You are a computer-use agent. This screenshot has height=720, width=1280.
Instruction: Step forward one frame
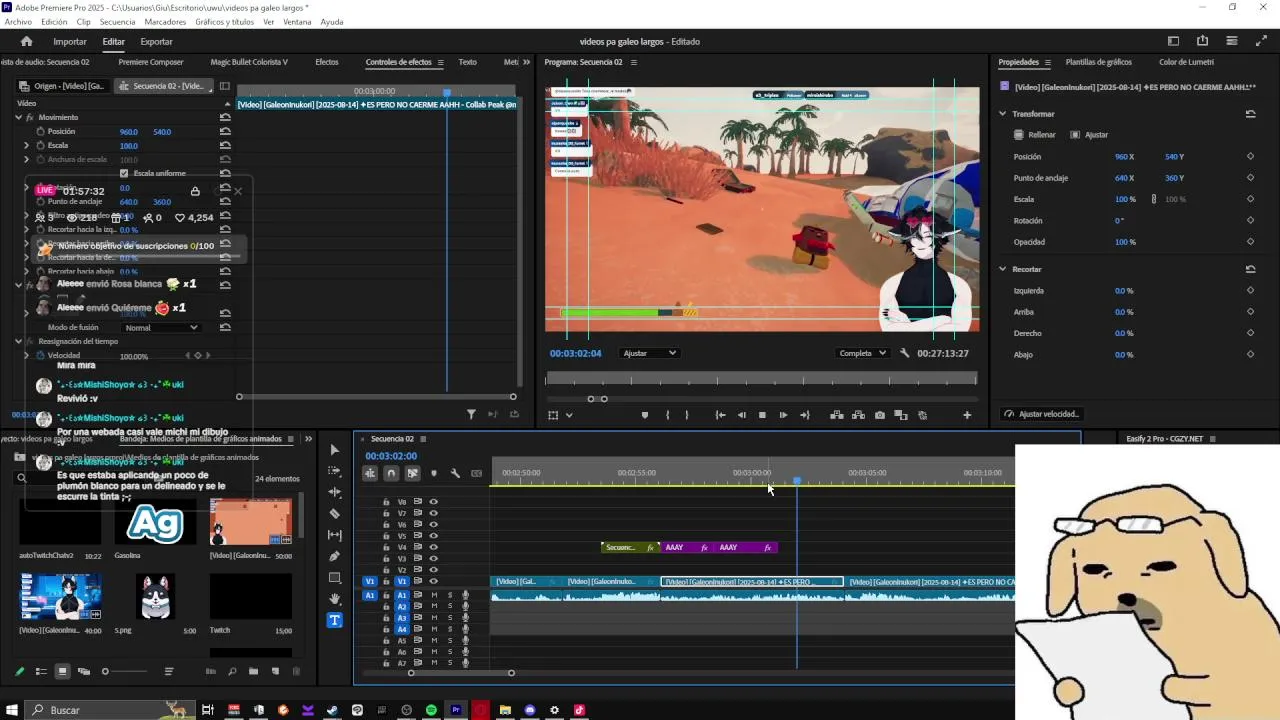coord(783,415)
